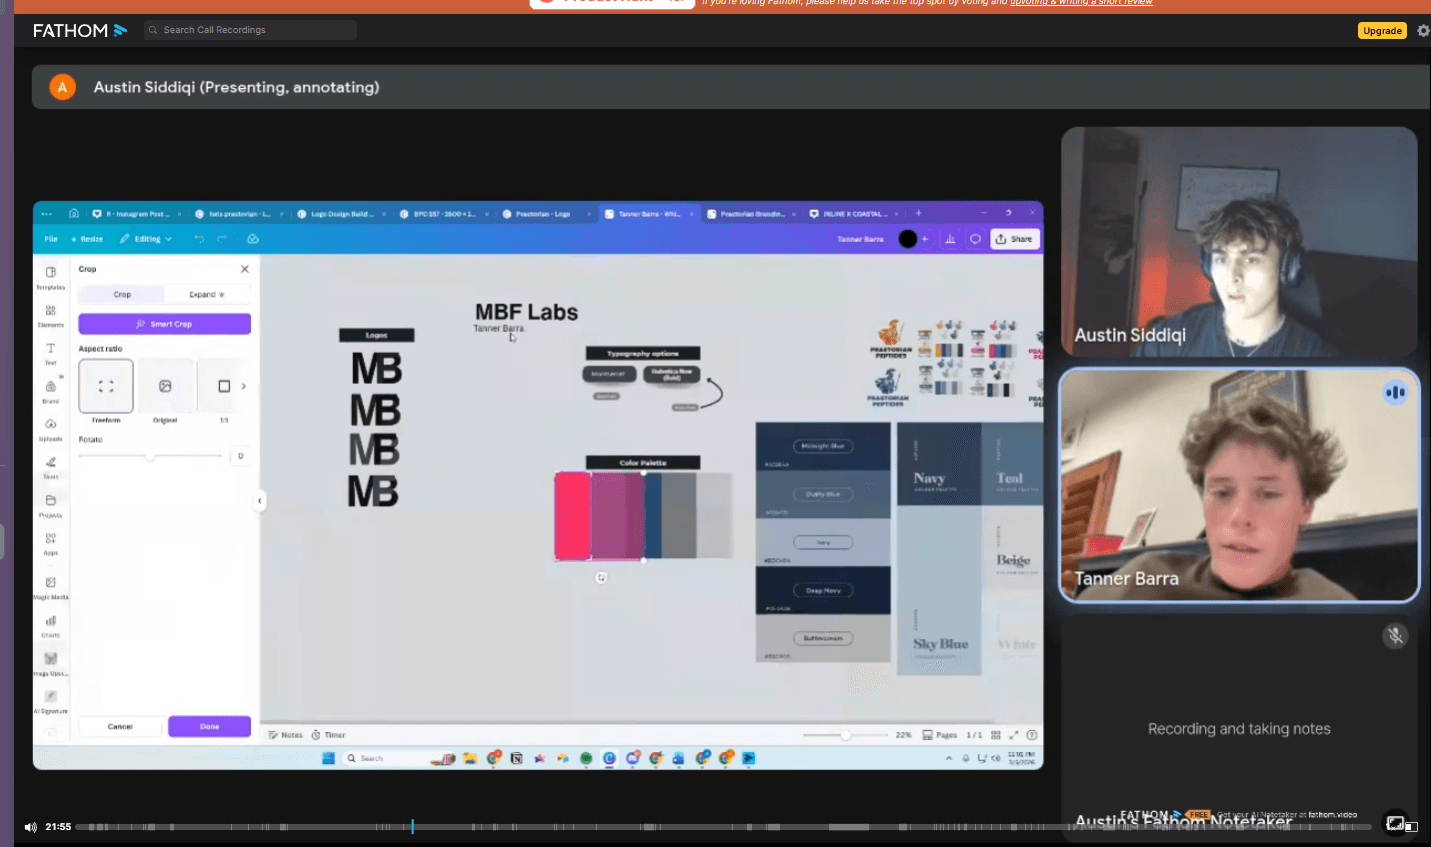The height and width of the screenshot is (847, 1431).
Task: Open the Templates panel in Canva sidebar
Action: click(x=51, y=277)
